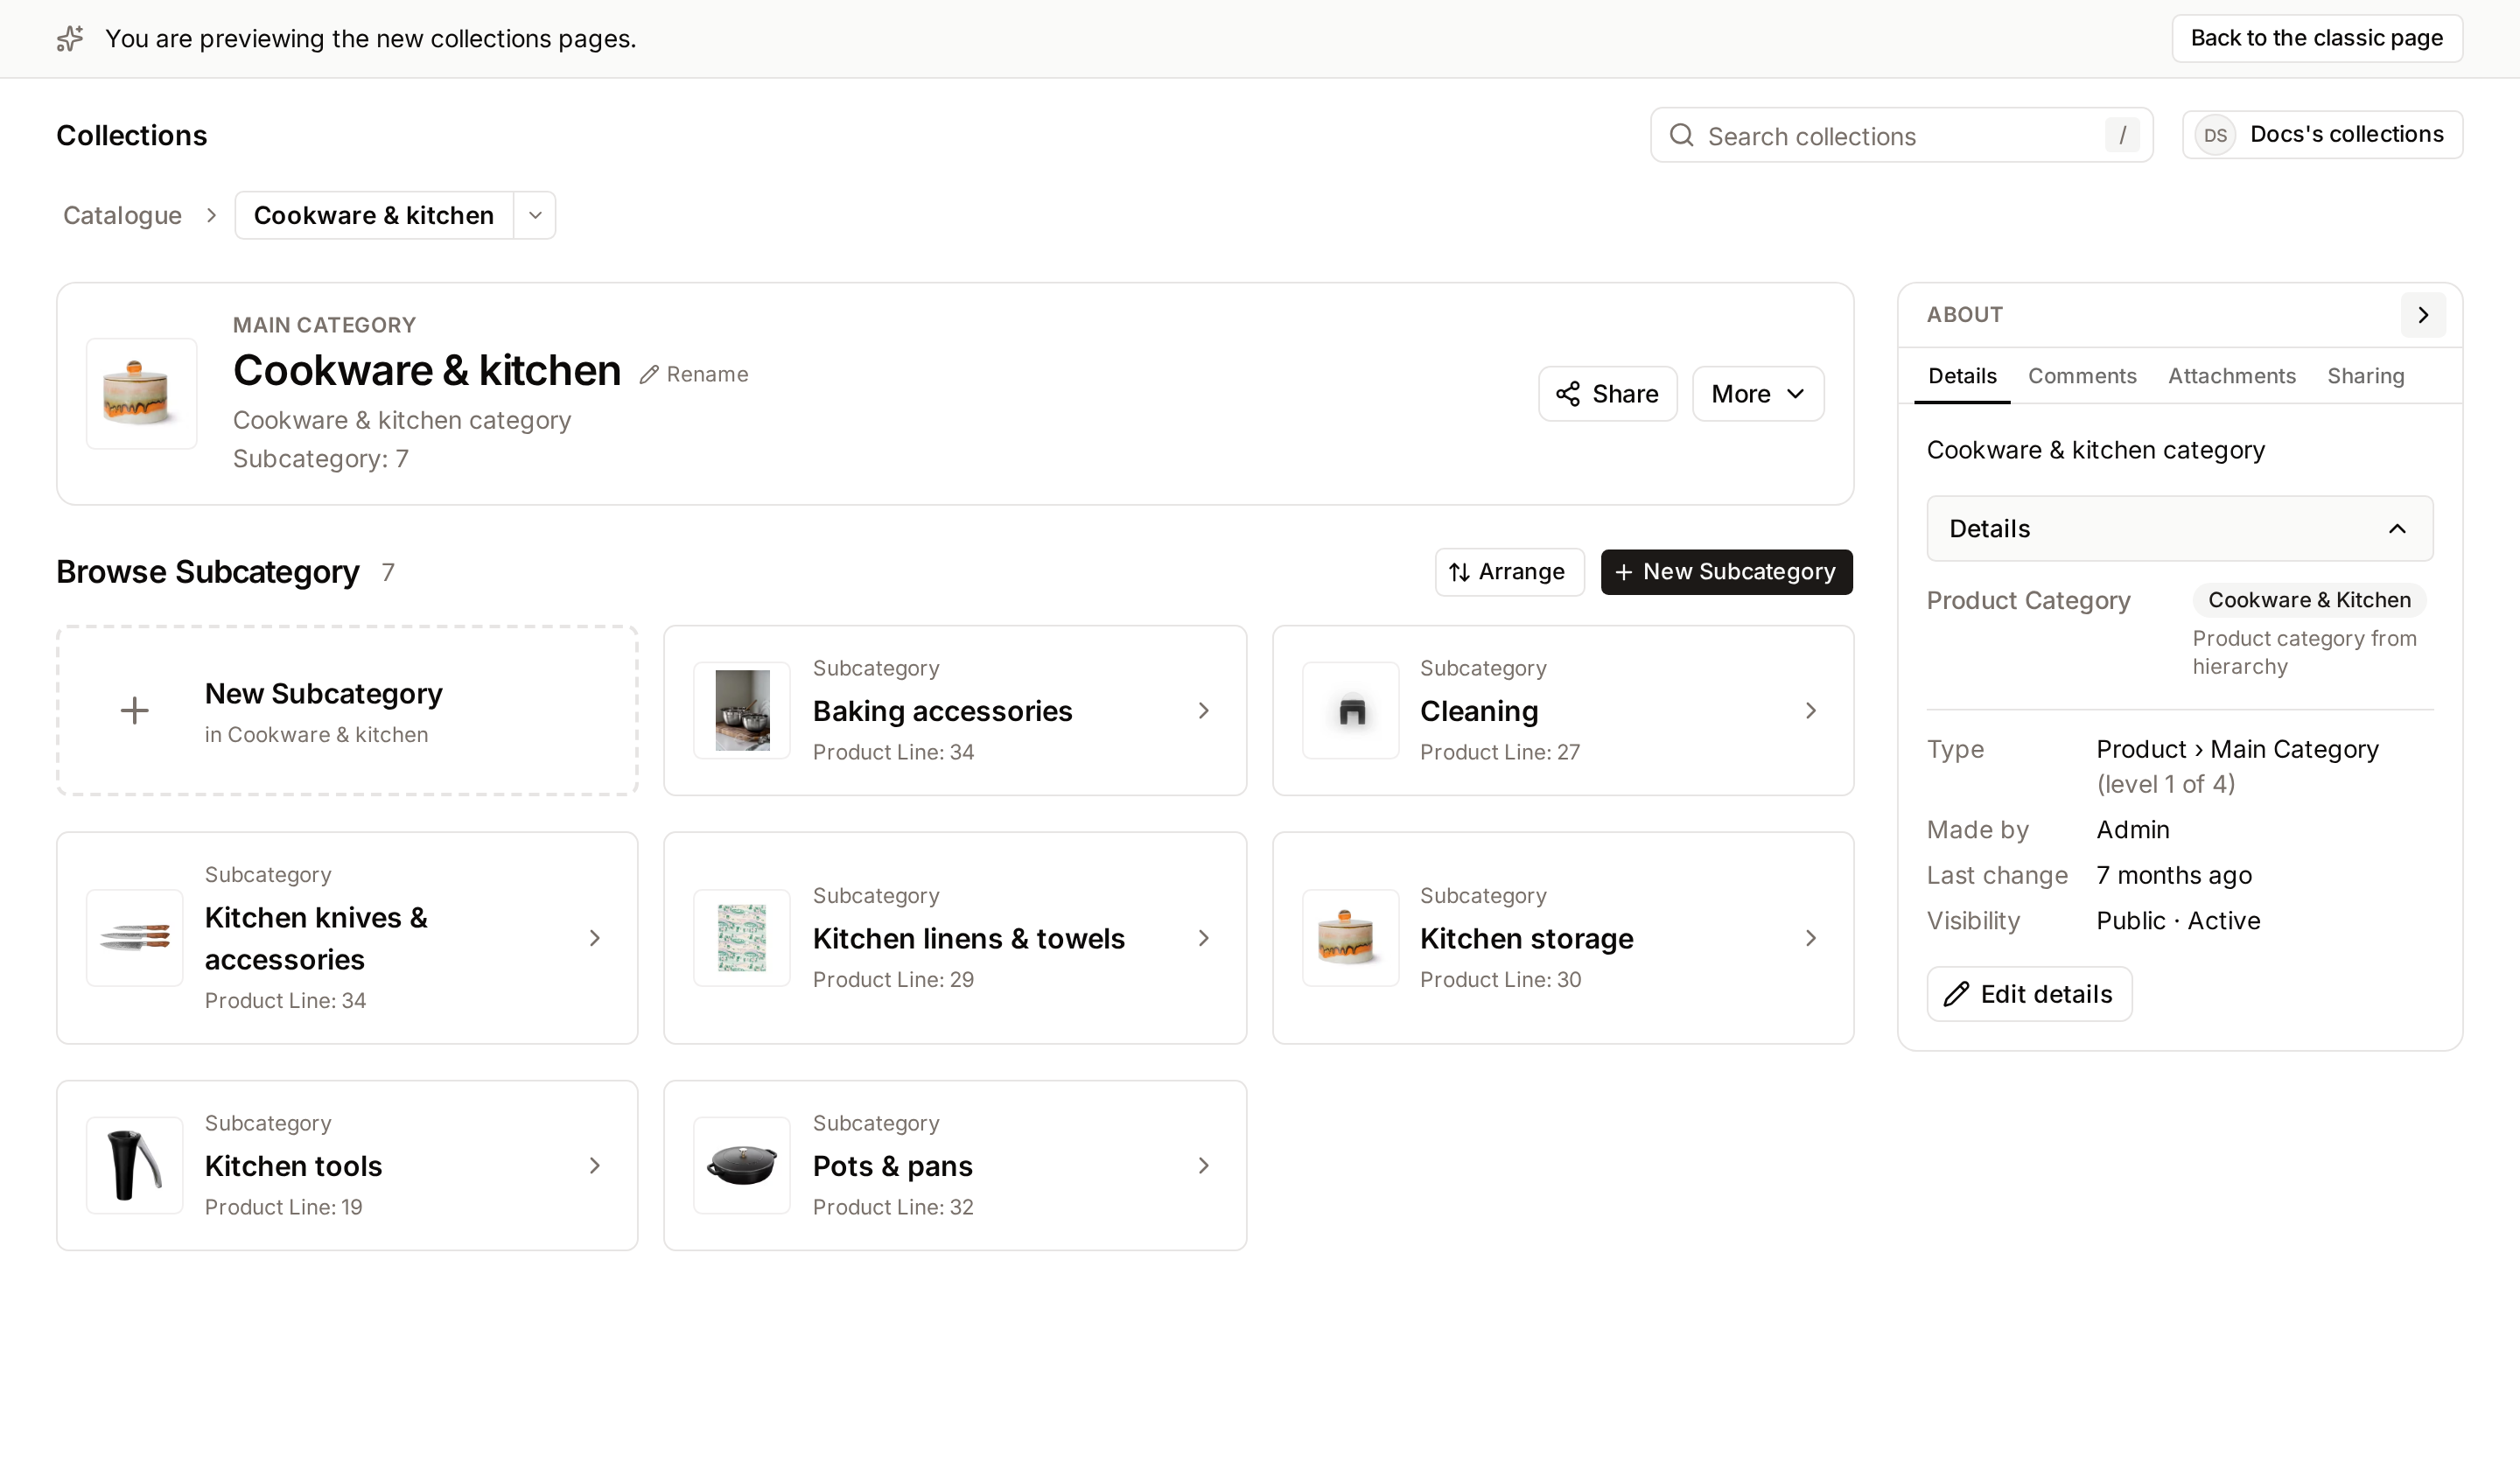Click the Search collections field
The image size is (2520, 1463).
click(1901, 135)
